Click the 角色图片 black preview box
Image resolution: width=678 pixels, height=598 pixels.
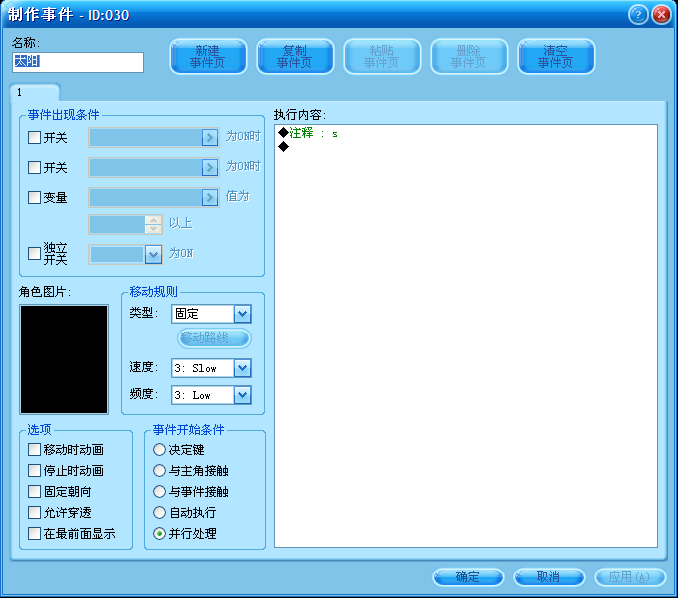[64, 359]
